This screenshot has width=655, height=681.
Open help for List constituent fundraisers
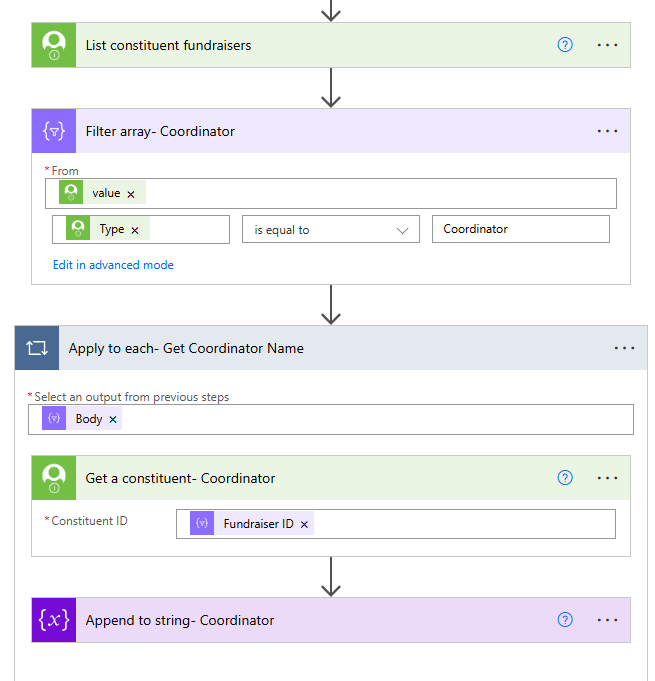[x=565, y=45]
